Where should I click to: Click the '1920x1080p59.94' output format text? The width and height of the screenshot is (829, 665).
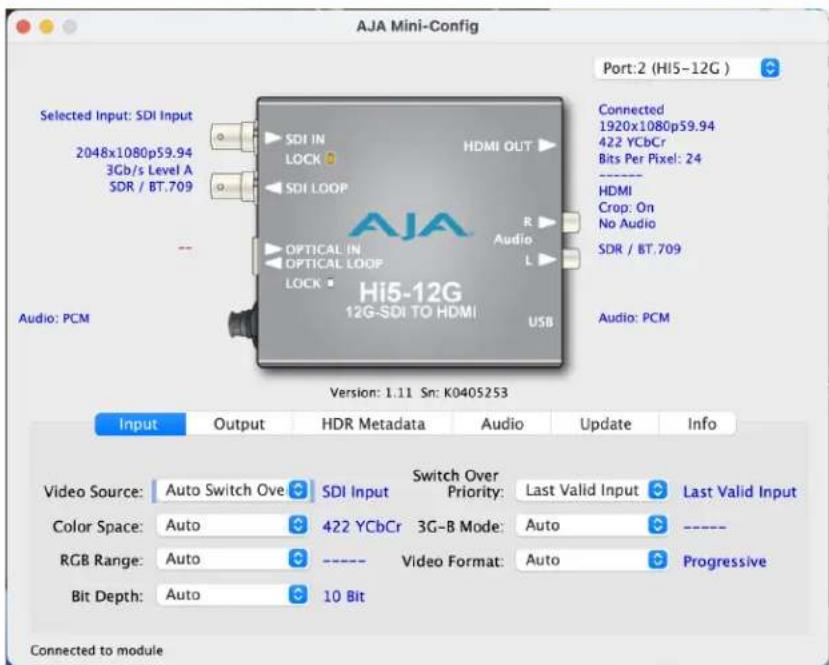(657, 126)
